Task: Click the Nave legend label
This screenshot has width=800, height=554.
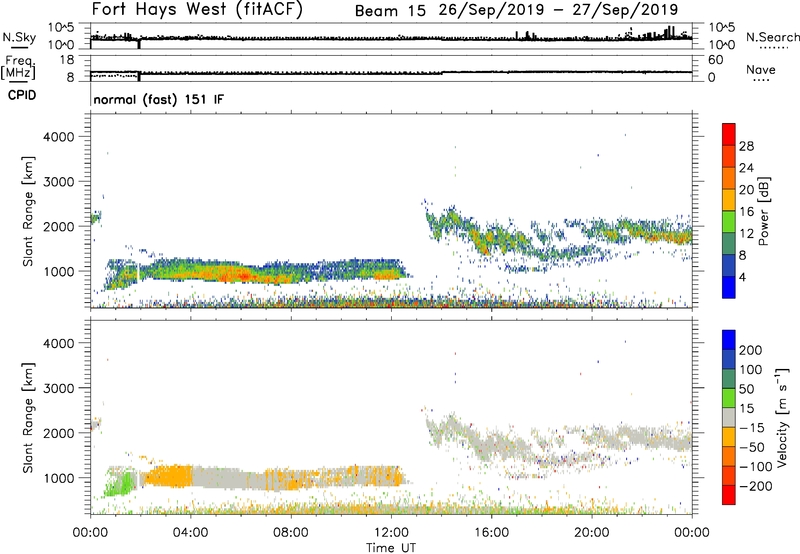Action: (760, 69)
